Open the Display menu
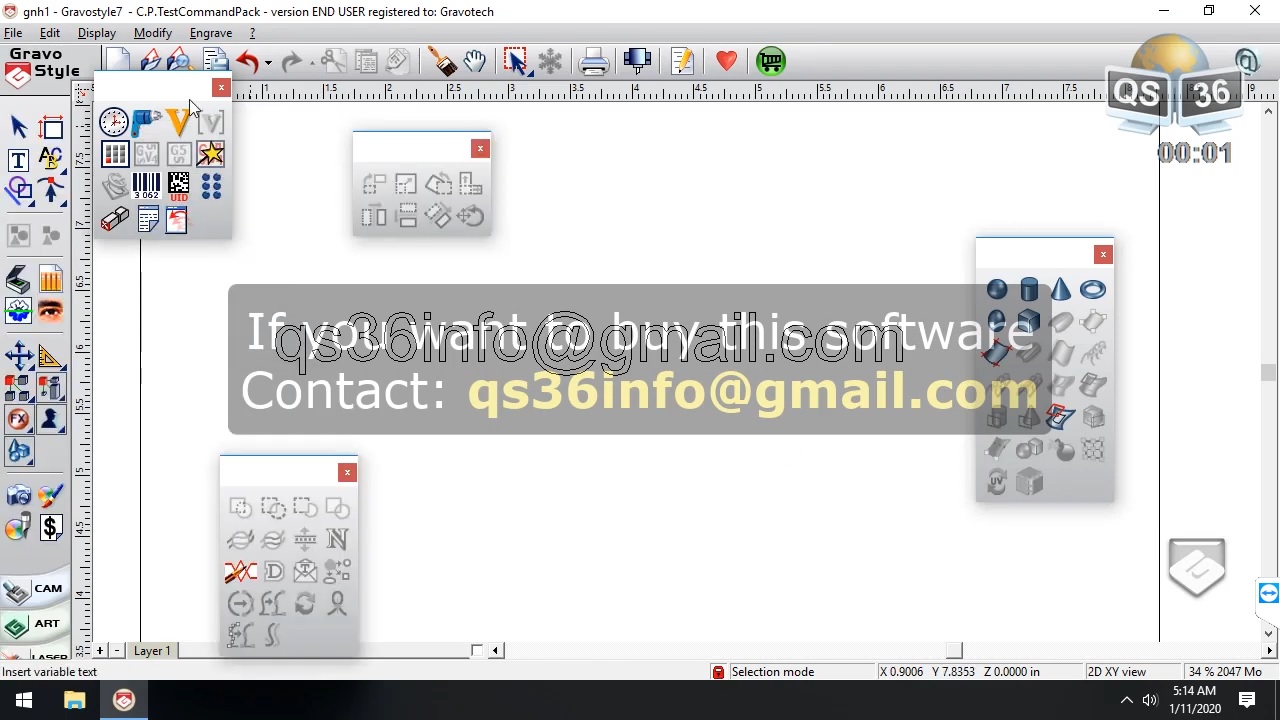Image resolution: width=1280 pixels, height=720 pixels. [x=97, y=33]
